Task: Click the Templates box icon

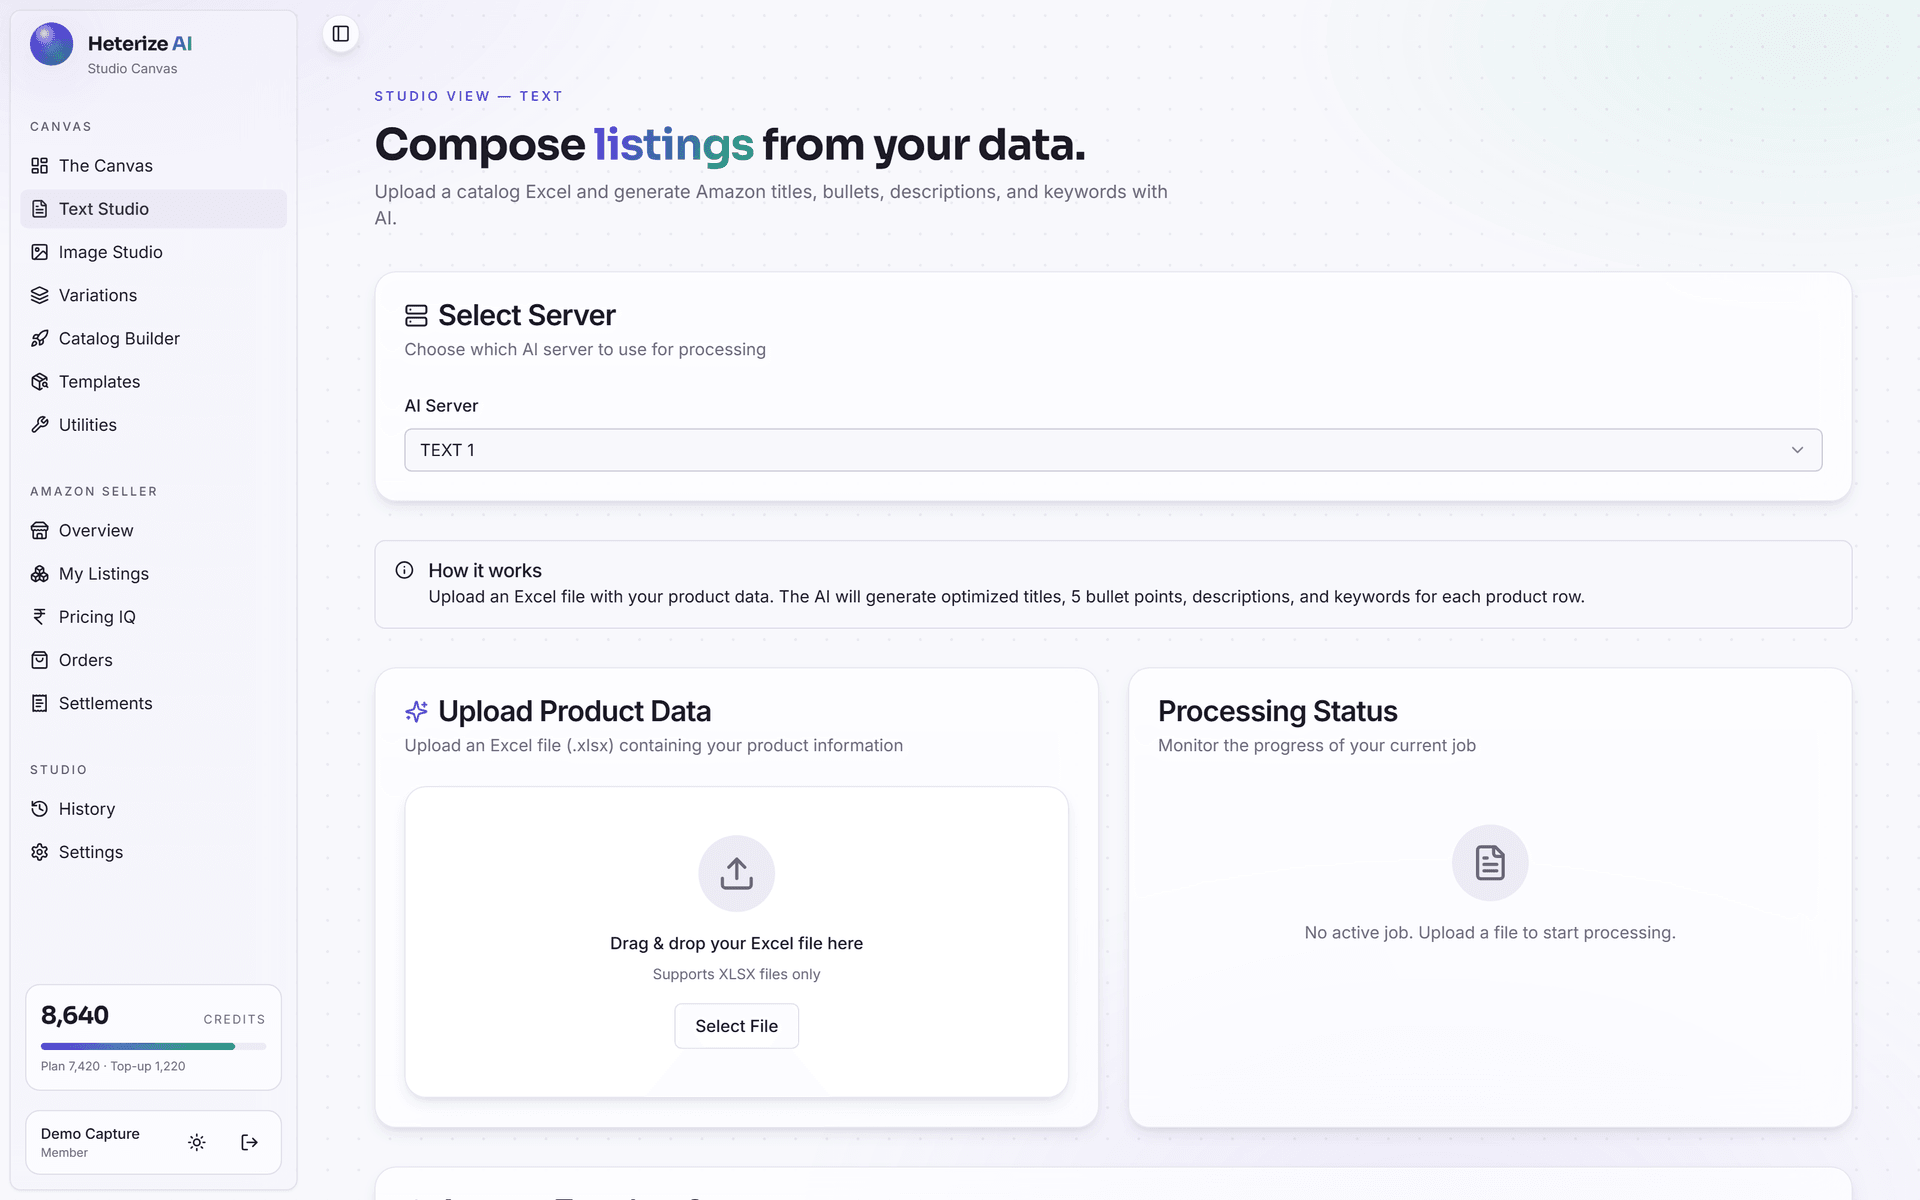Action: point(40,382)
